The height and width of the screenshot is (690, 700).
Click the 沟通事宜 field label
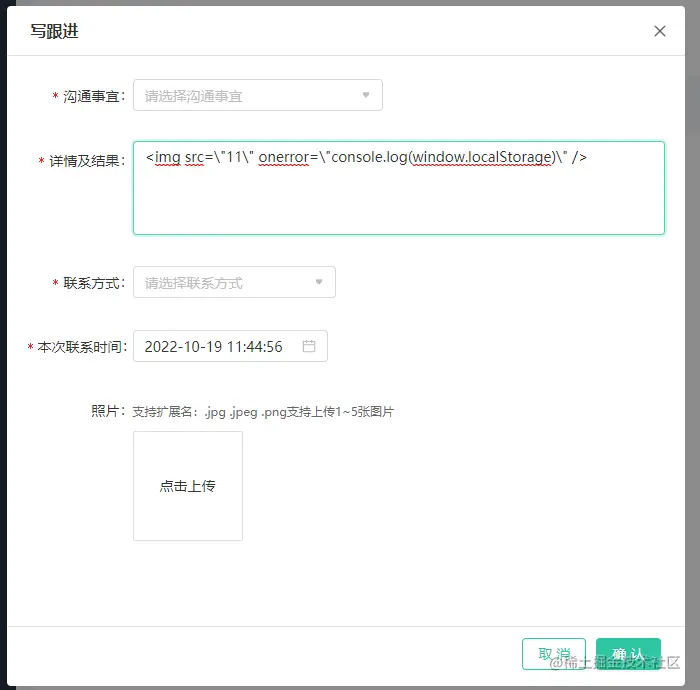pyautogui.click(x=91, y=96)
